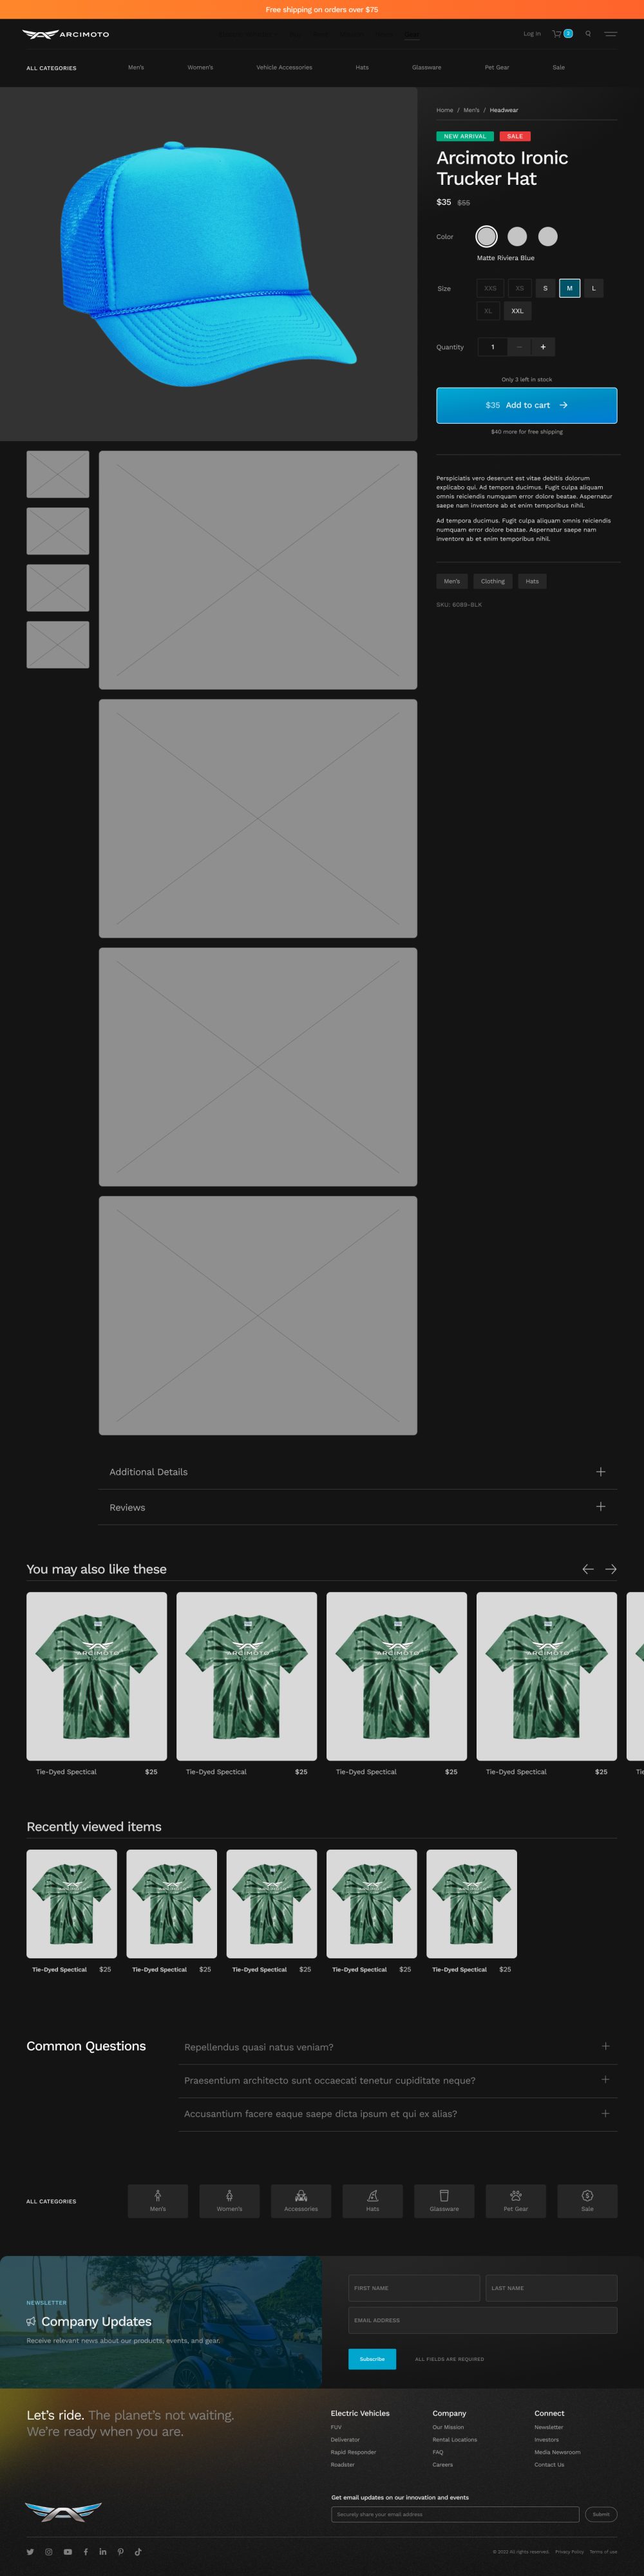Click previous arrow in 'You may also like'
Screen dimensions: 644x2576
coord(588,1569)
